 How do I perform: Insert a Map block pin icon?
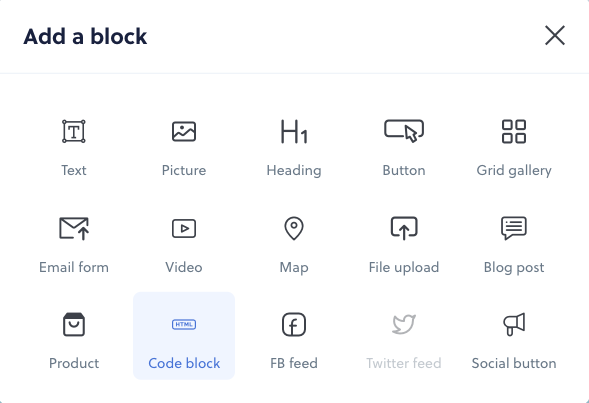(x=294, y=228)
